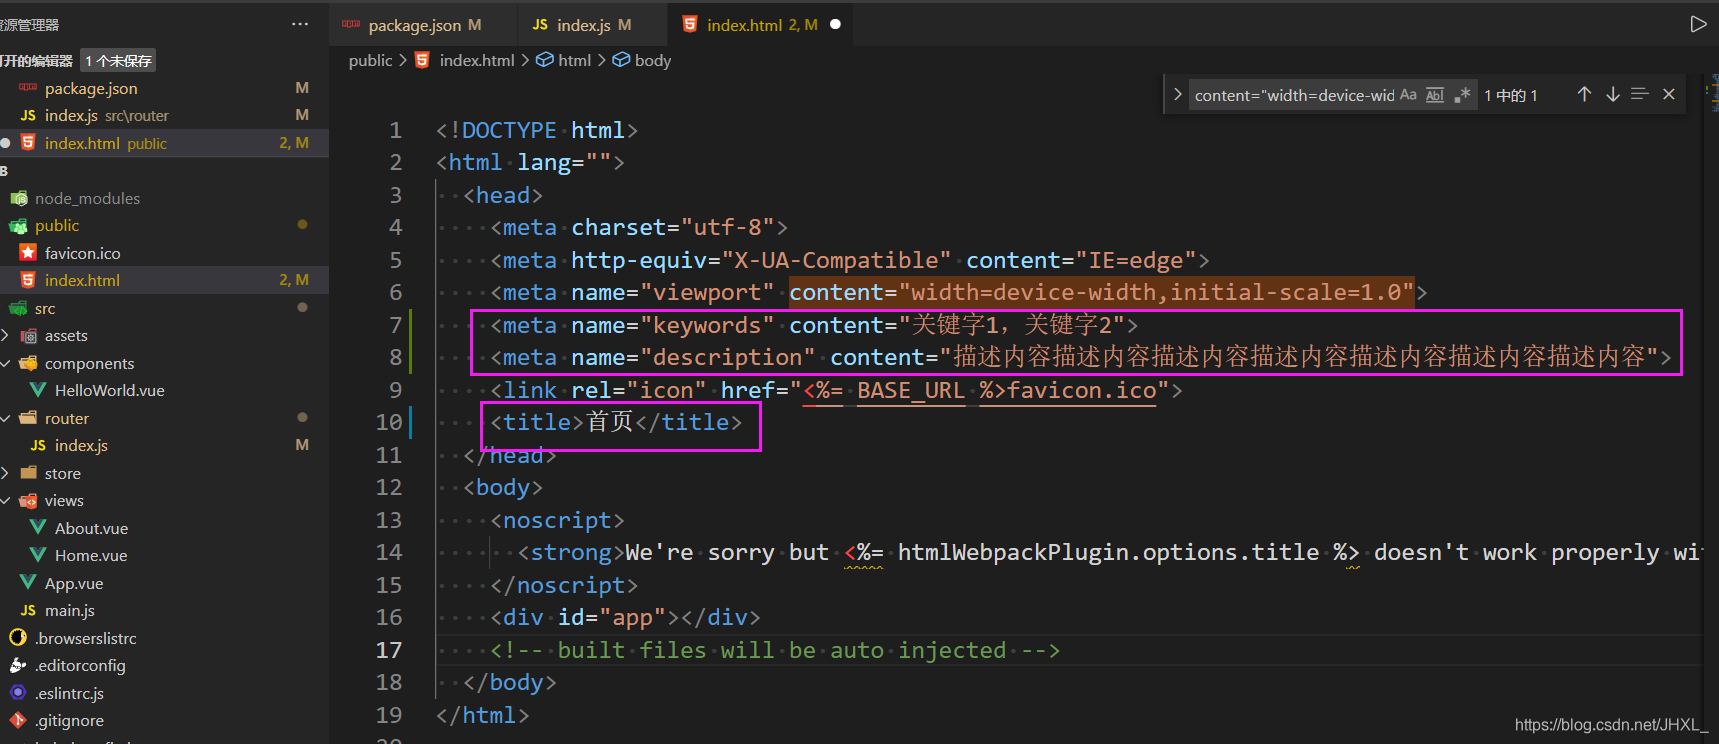Open Home.vue file
1719x744 pixels.
pos(164,555)
